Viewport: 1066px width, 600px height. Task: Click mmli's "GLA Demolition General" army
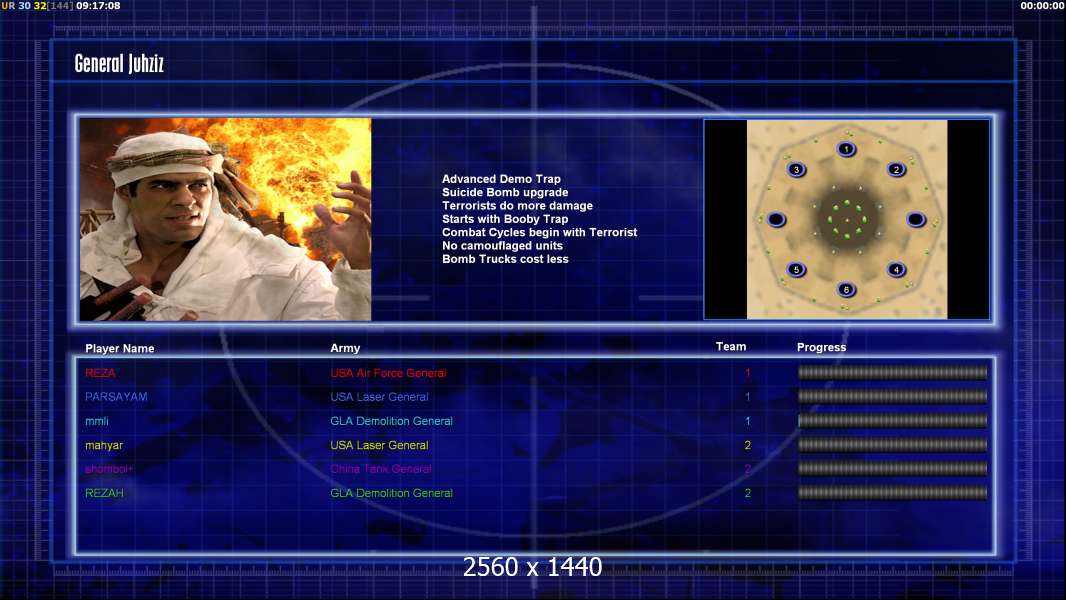pos(392,421)
